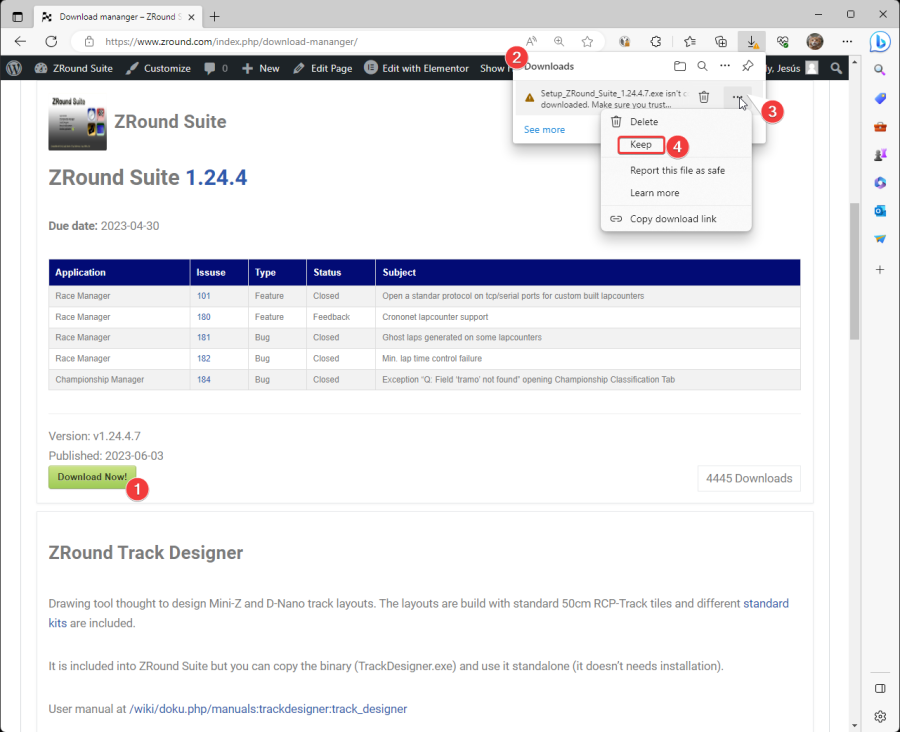Click Edit with Elementor

point(417,68)
